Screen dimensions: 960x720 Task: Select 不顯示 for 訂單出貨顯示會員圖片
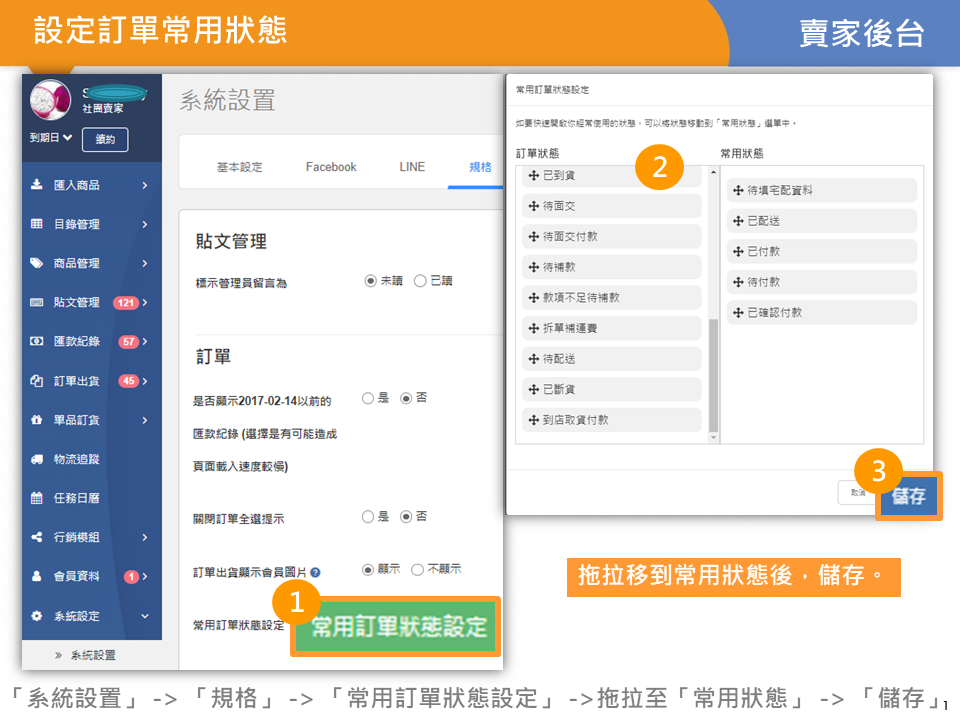pyautogui.click(x=417, y=569)
